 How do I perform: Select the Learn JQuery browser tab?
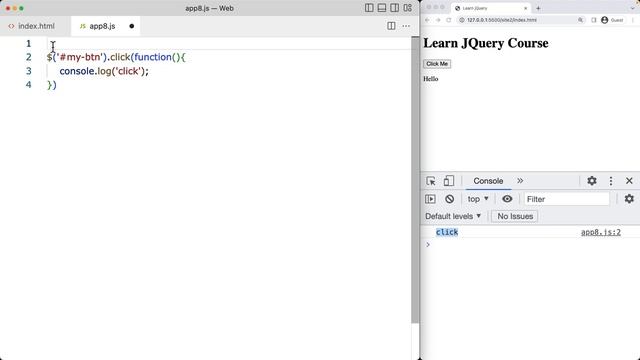tap(491, 8)
